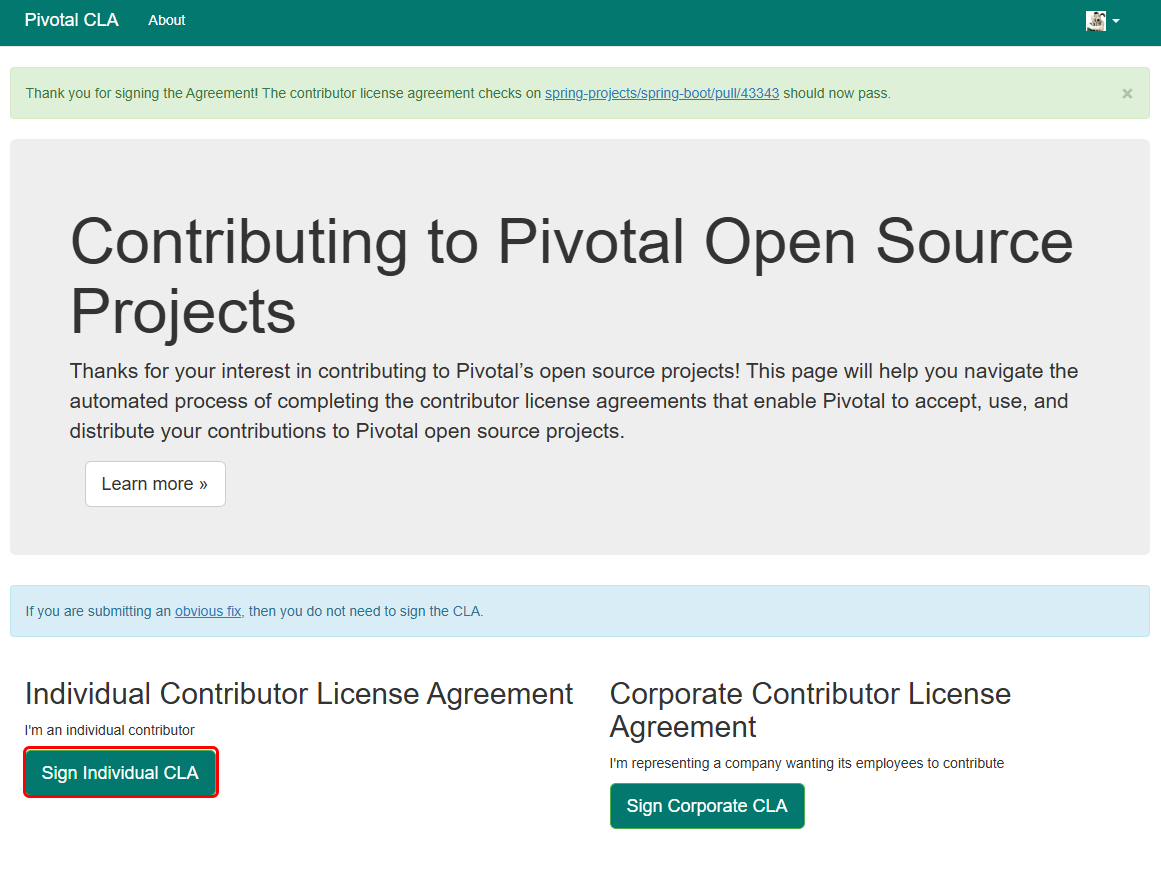The width and height of the screenshot is (1161, 871).
Task: Open the Pivotal CLA home link
Action: (71, 20)
